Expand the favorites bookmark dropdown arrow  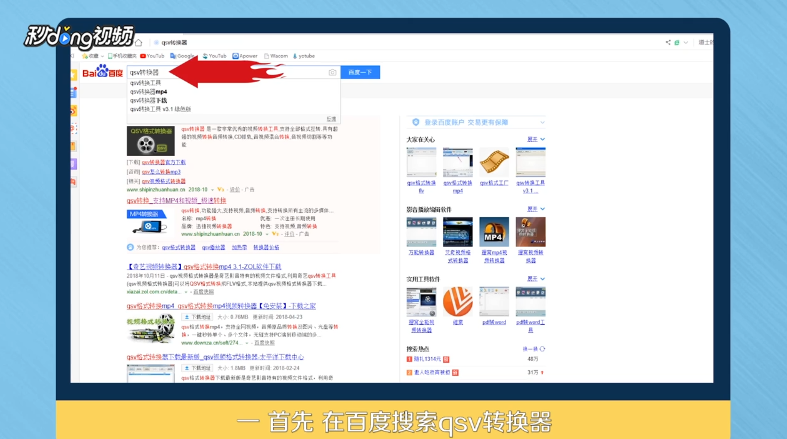pos(102,56)
